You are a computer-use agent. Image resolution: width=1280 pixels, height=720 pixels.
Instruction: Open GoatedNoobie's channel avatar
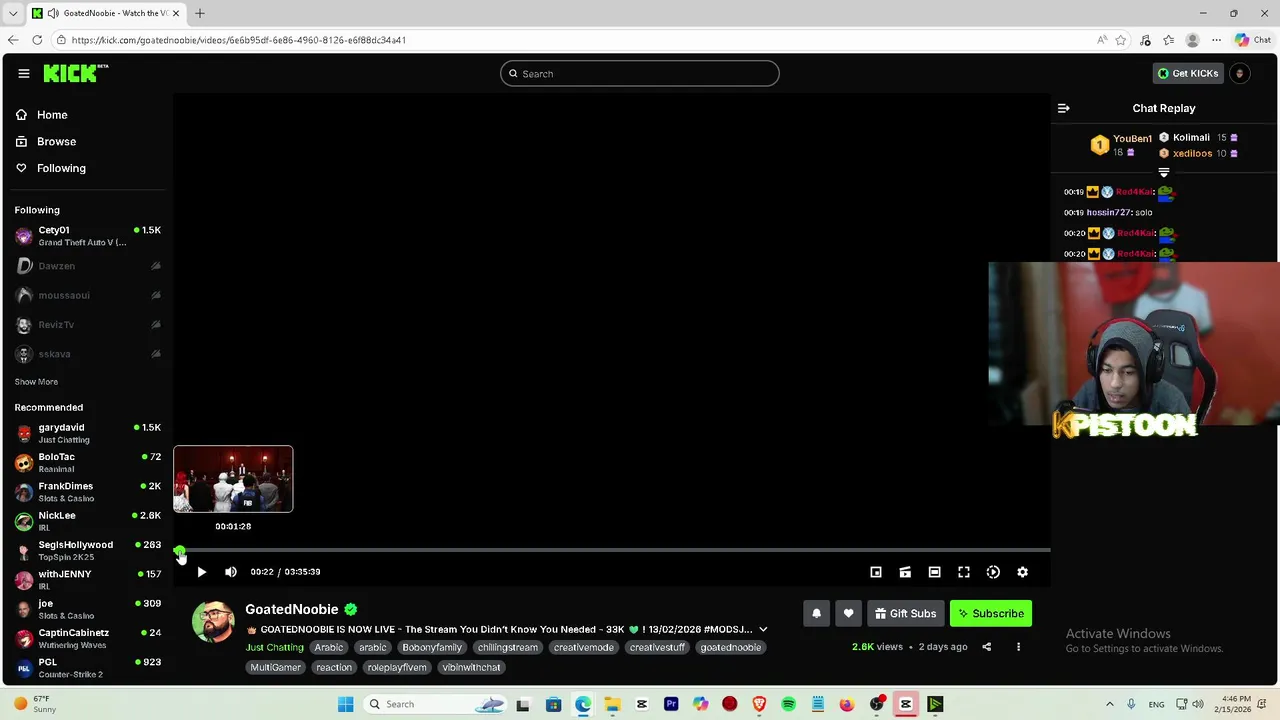(213, 622)
